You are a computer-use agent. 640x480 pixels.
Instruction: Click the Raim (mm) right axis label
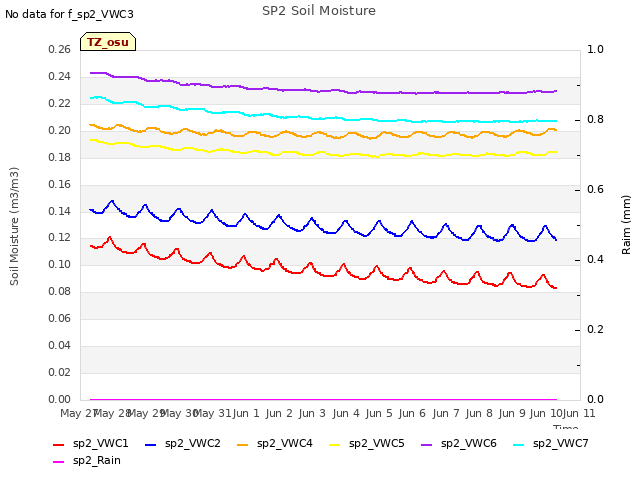point(626,225)
